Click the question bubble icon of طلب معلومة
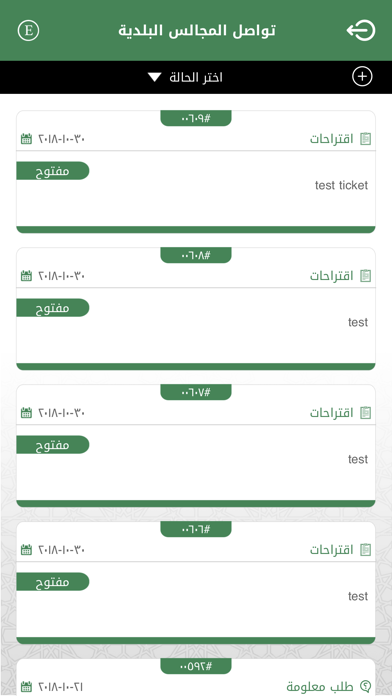The image size is (392, 696). pos(365,686)
